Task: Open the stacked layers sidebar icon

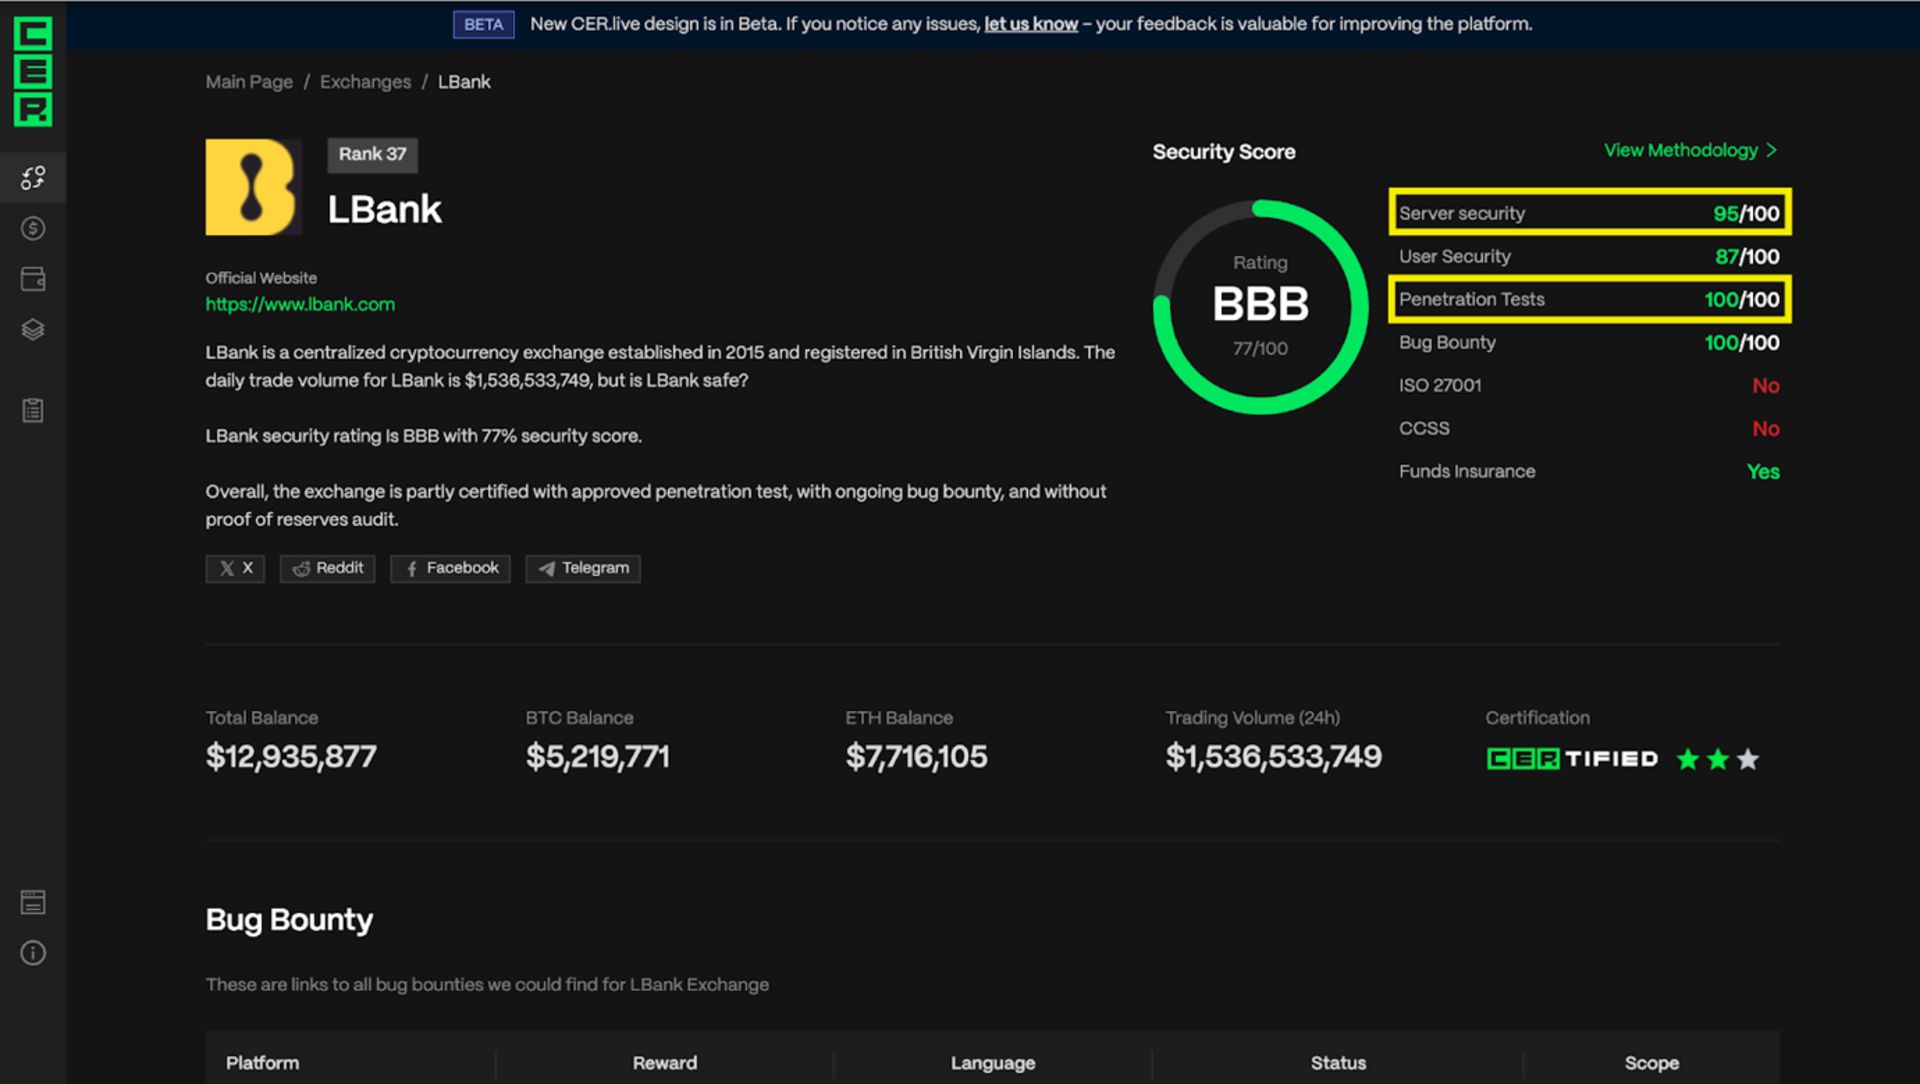Action: pos(33,330)
